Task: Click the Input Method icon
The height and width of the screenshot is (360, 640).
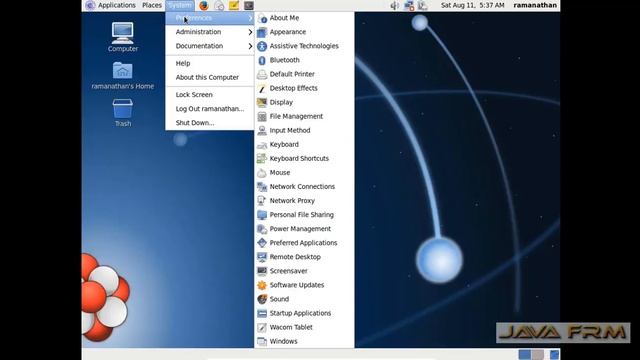Action: click(262, 131)
